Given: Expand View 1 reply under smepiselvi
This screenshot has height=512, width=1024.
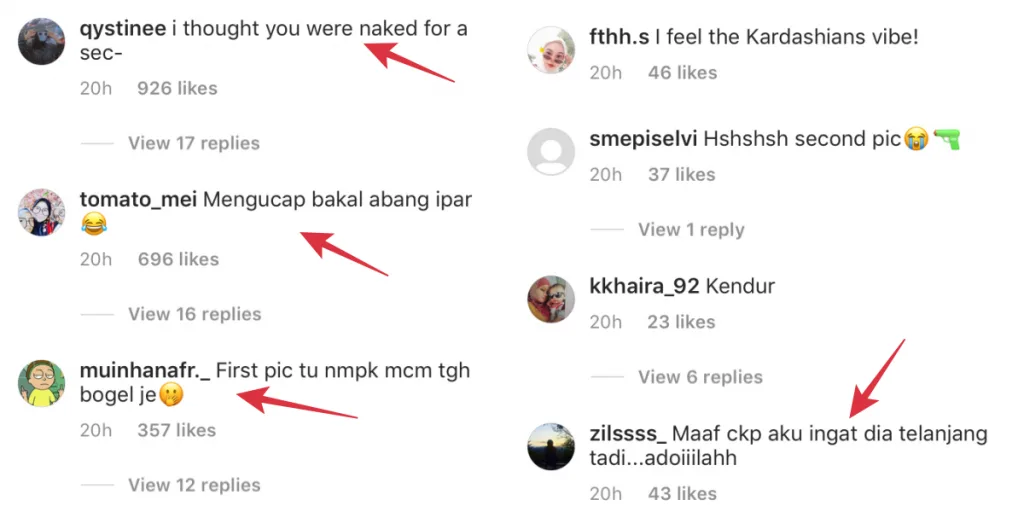Looking at the screenshot, I should coord(691,229).
